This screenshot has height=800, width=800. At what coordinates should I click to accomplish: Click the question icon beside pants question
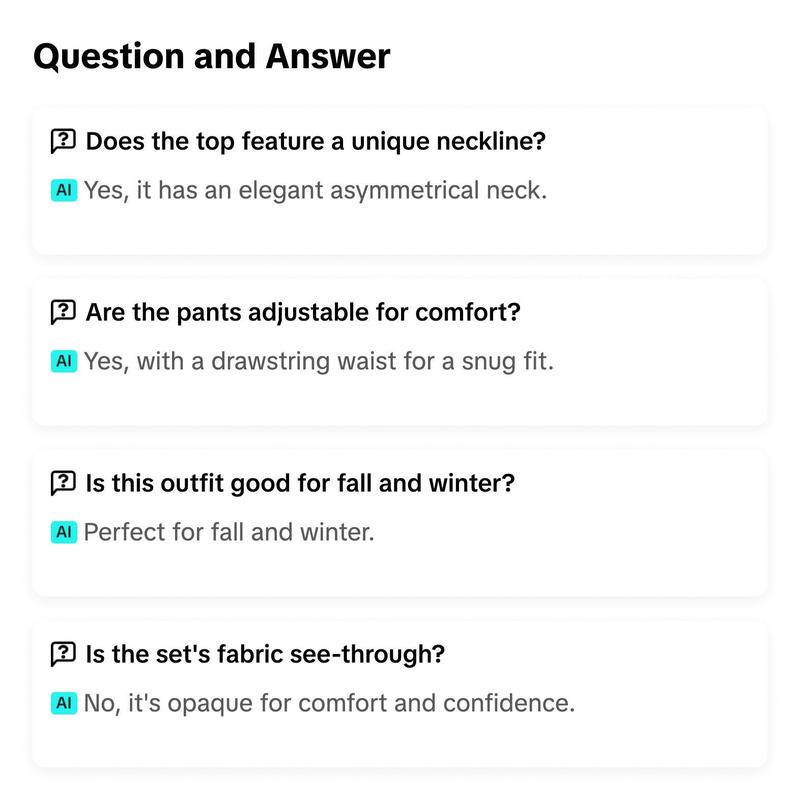[63, 312]
